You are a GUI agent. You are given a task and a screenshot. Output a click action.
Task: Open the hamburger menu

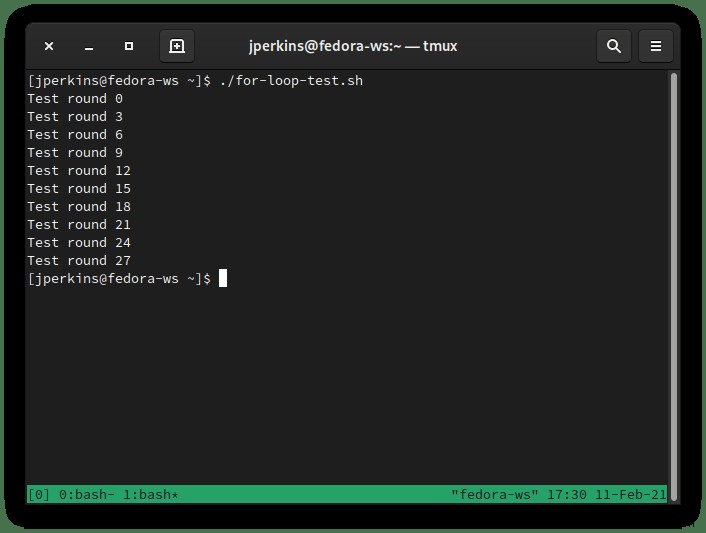[x=656, y=46]
